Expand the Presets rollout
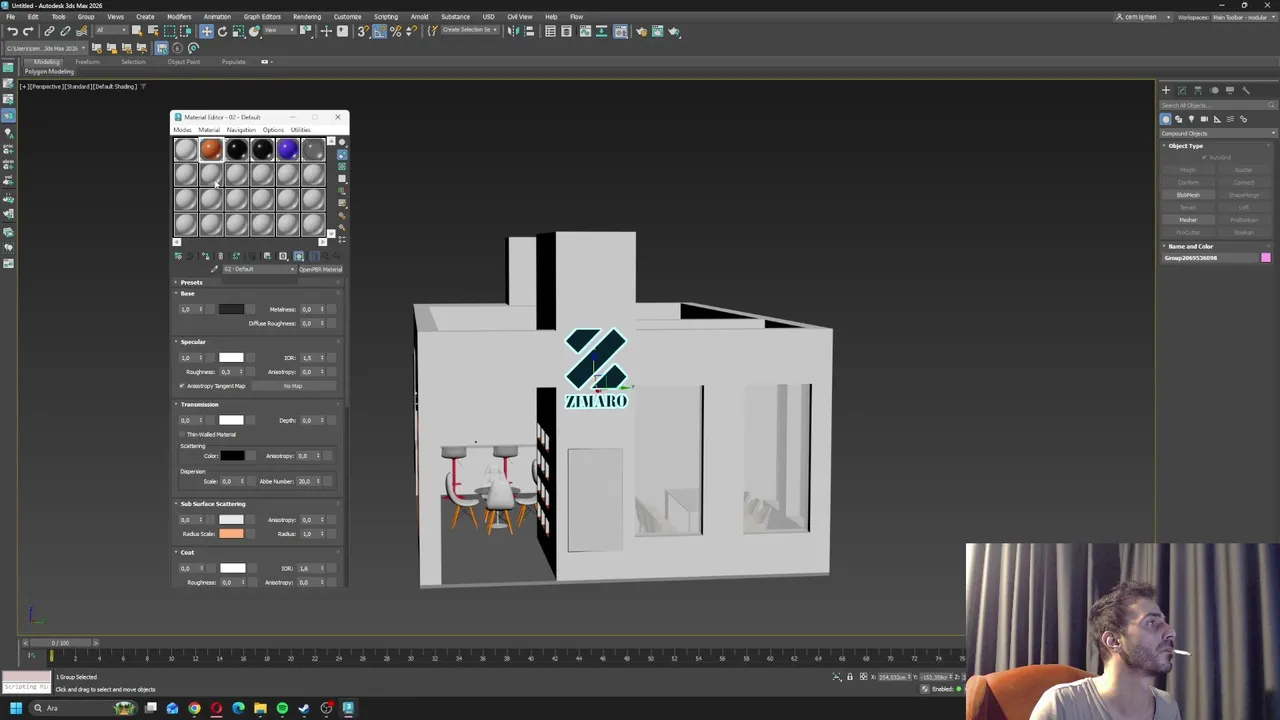 pos(191,282)
